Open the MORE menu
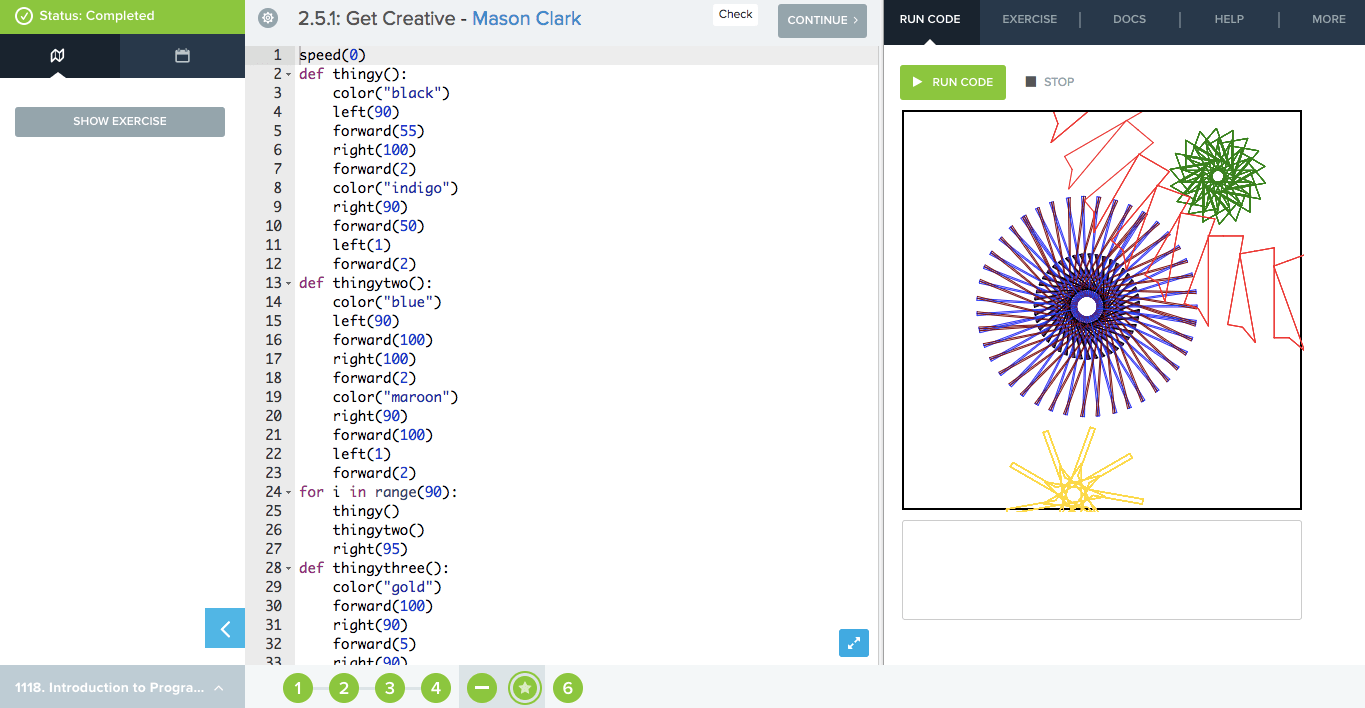This screenshot has width=1365, height=708. click(x=1328, y=18)
